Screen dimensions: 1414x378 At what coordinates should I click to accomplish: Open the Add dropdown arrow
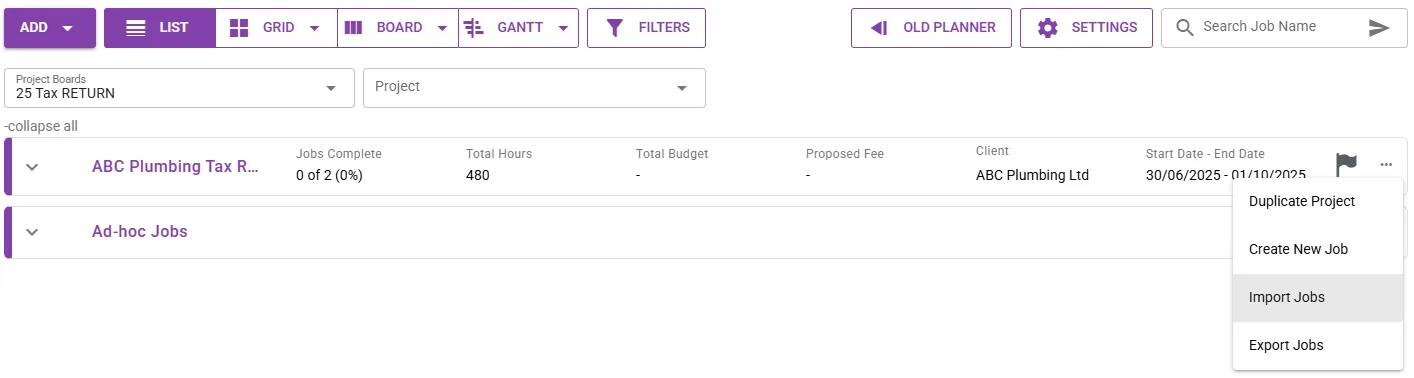[68, 28]
